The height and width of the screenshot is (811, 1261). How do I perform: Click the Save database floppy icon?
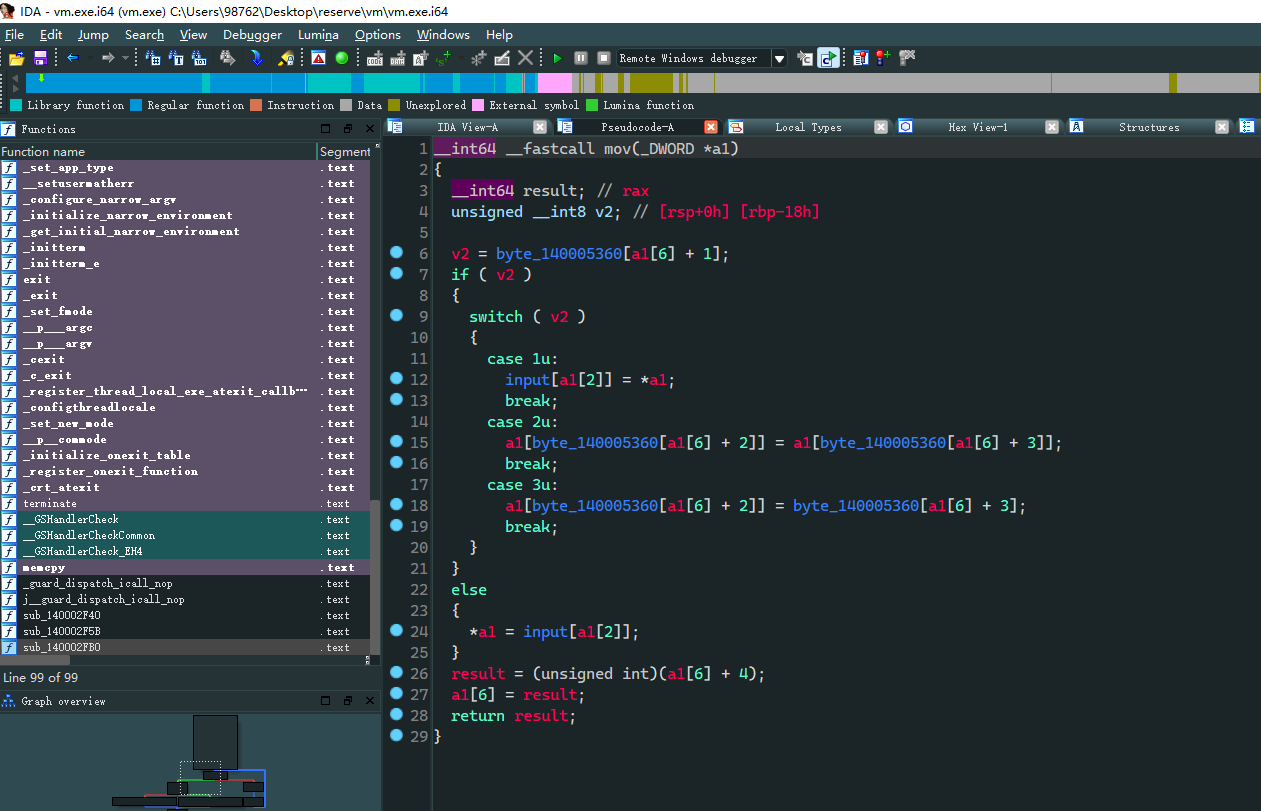[40, 59]
